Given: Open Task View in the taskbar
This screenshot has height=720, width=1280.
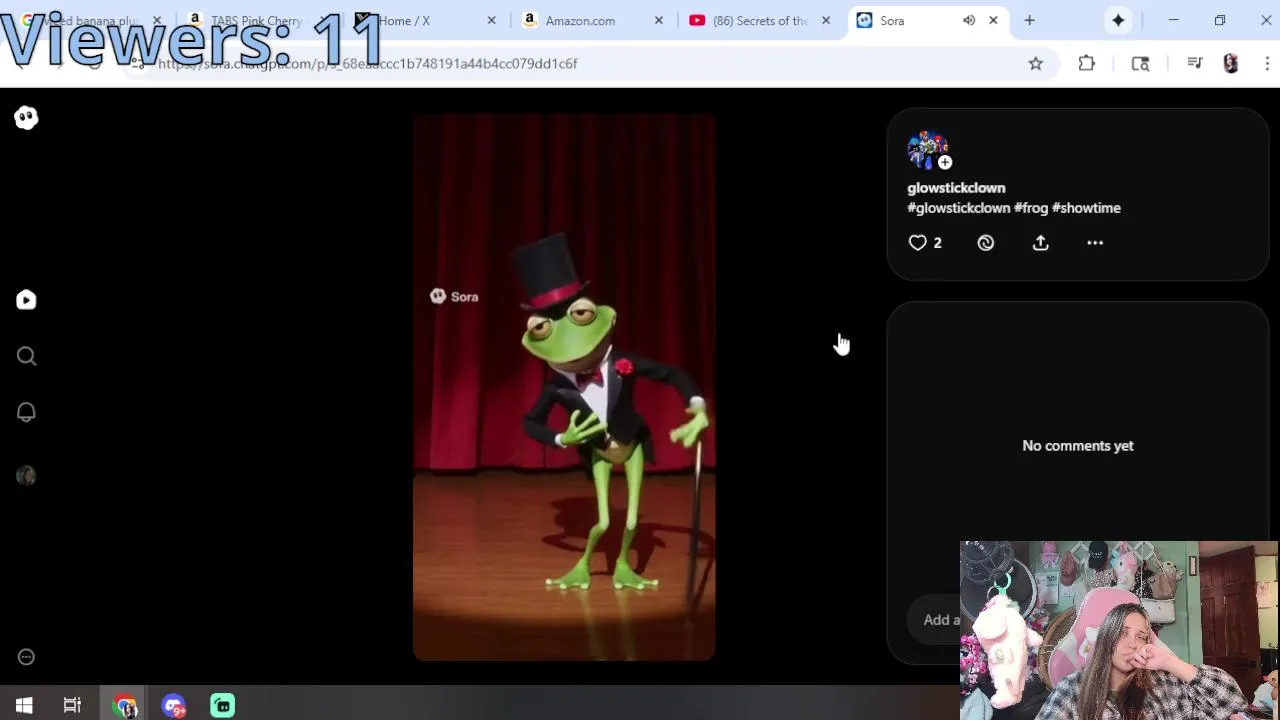Looking at the screenshot, I should click(72, 706).
